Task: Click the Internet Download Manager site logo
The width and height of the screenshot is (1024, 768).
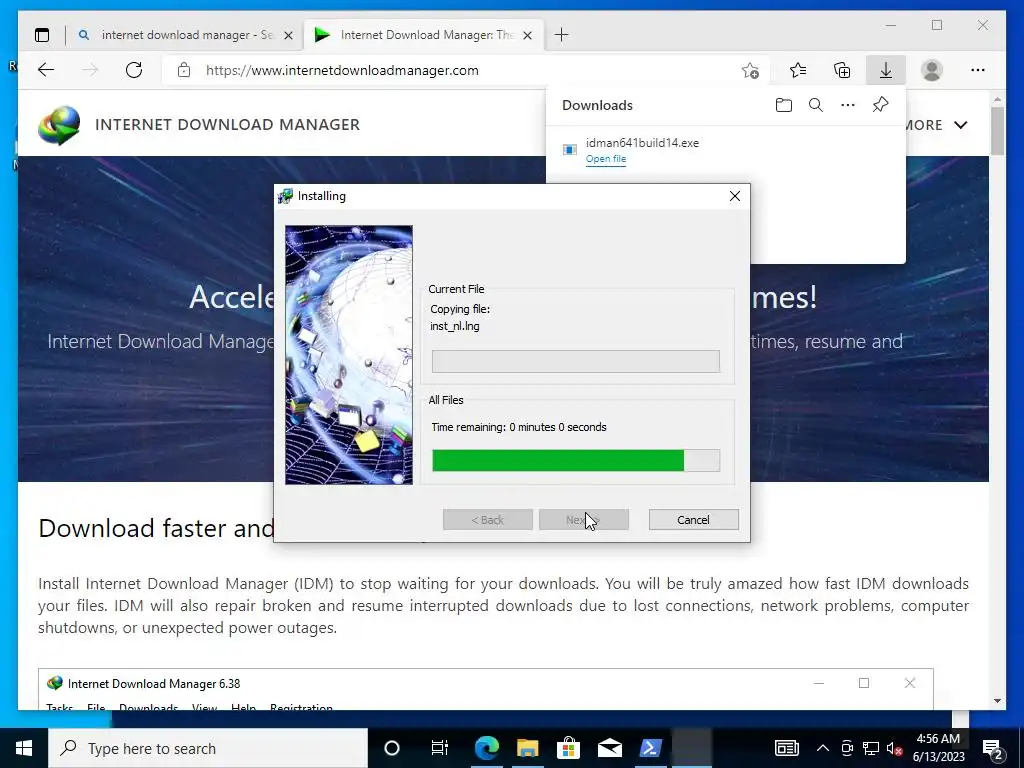Action: pyautogui.click(x=59, y=125)
